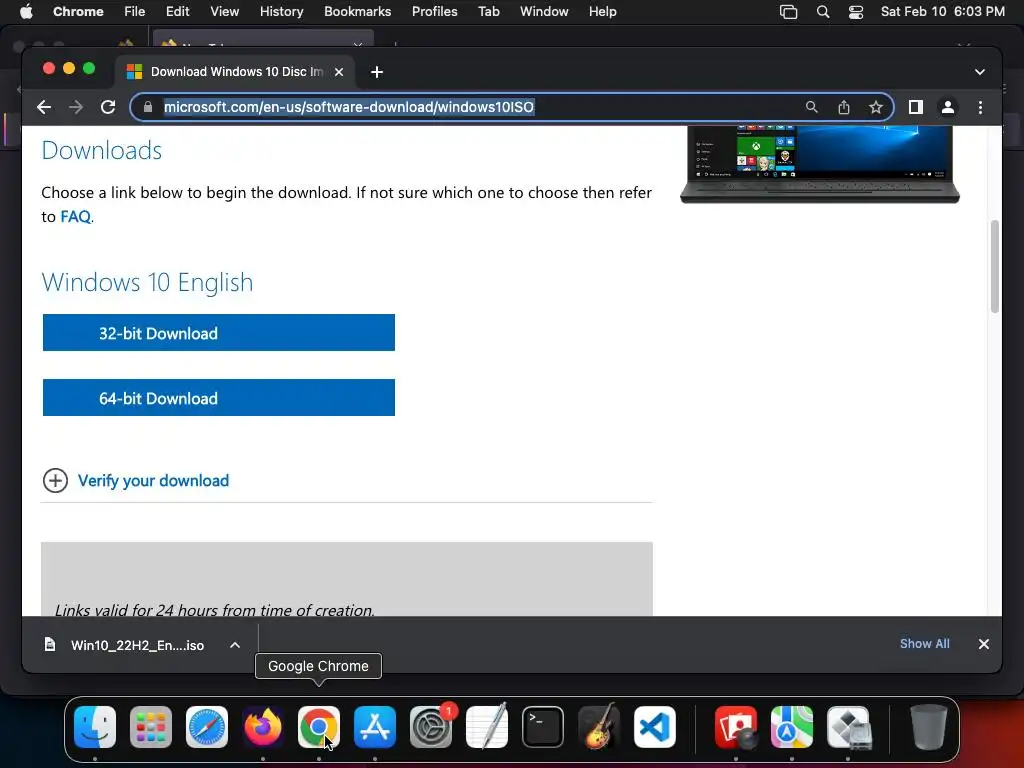
Task: Open TextEdit from the Dock
Action: tap(487, 726)
